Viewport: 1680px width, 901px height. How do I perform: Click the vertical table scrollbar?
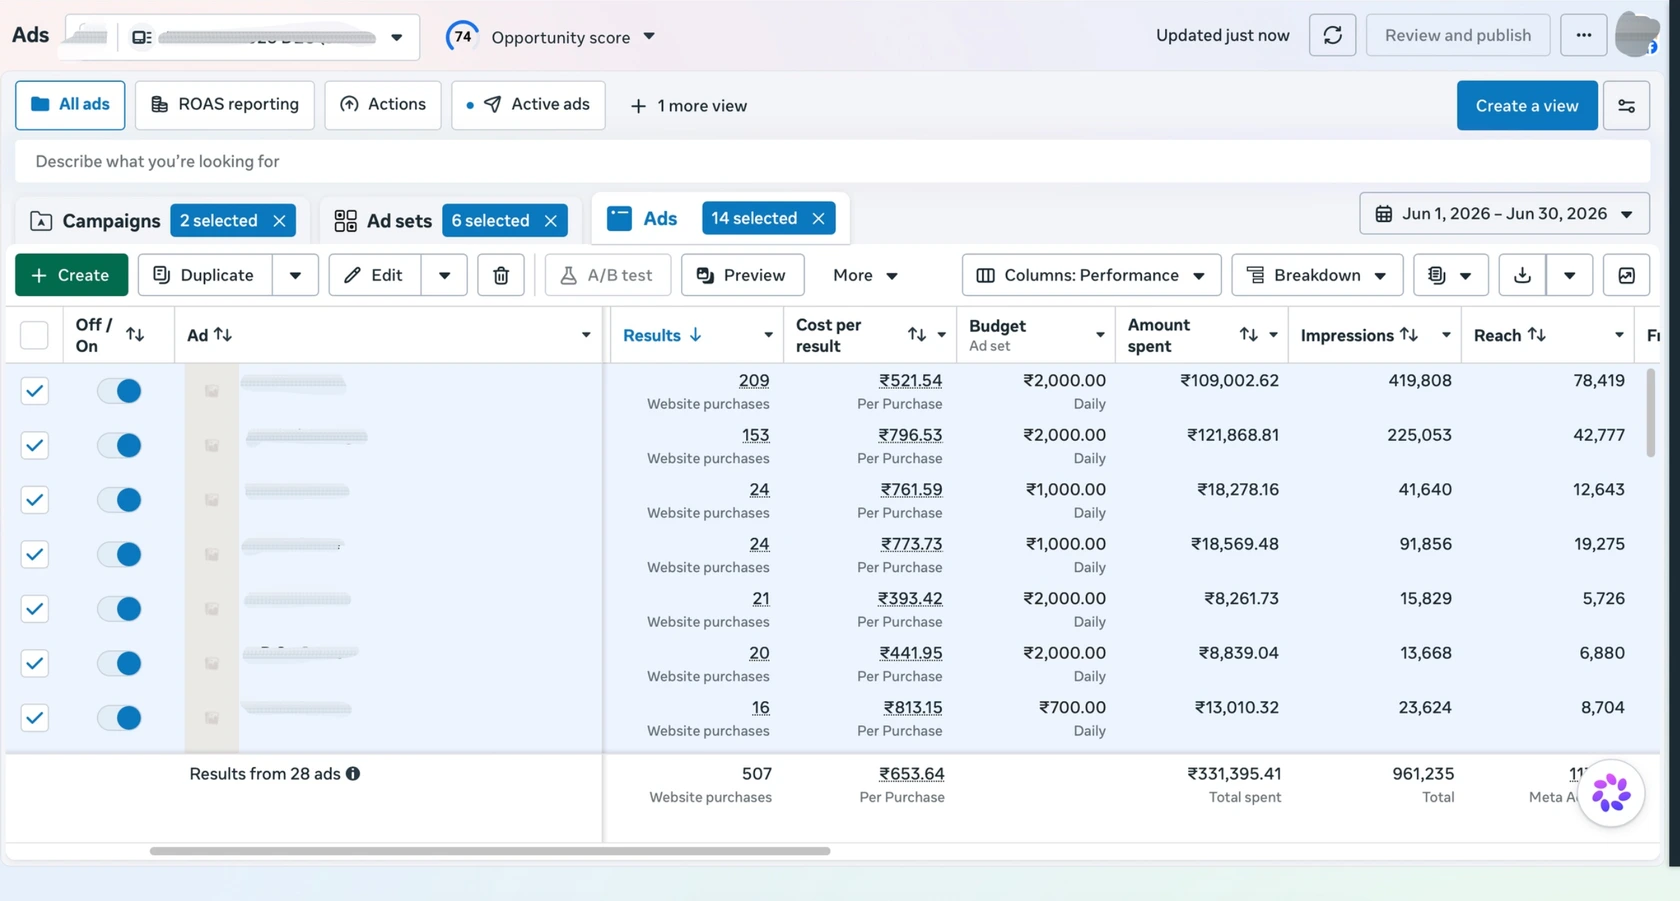coord(1650,413)
